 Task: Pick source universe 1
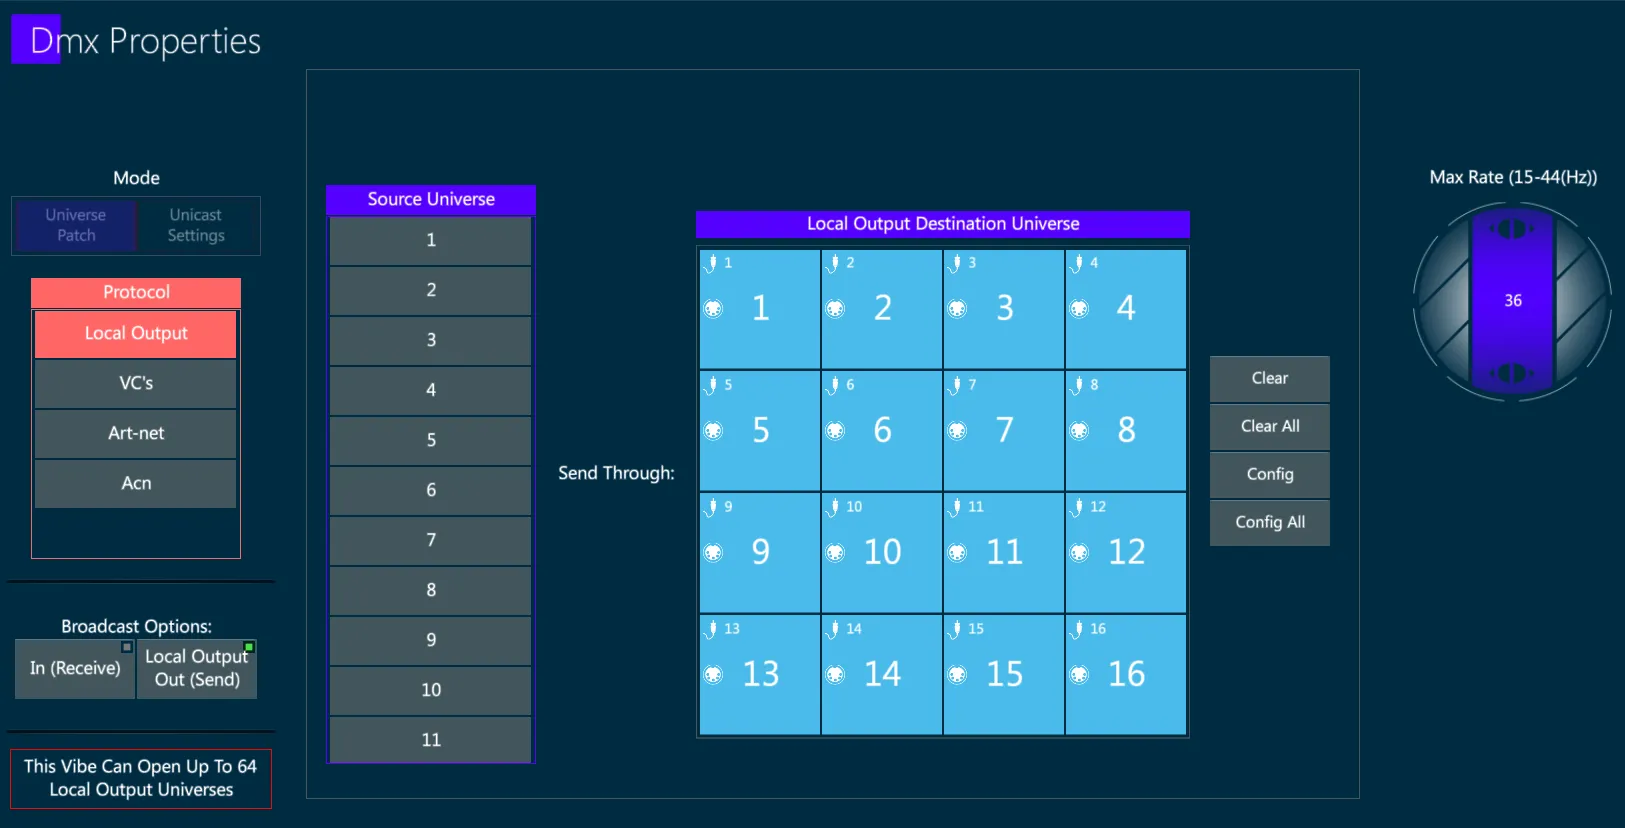click(x=431, y=240)
